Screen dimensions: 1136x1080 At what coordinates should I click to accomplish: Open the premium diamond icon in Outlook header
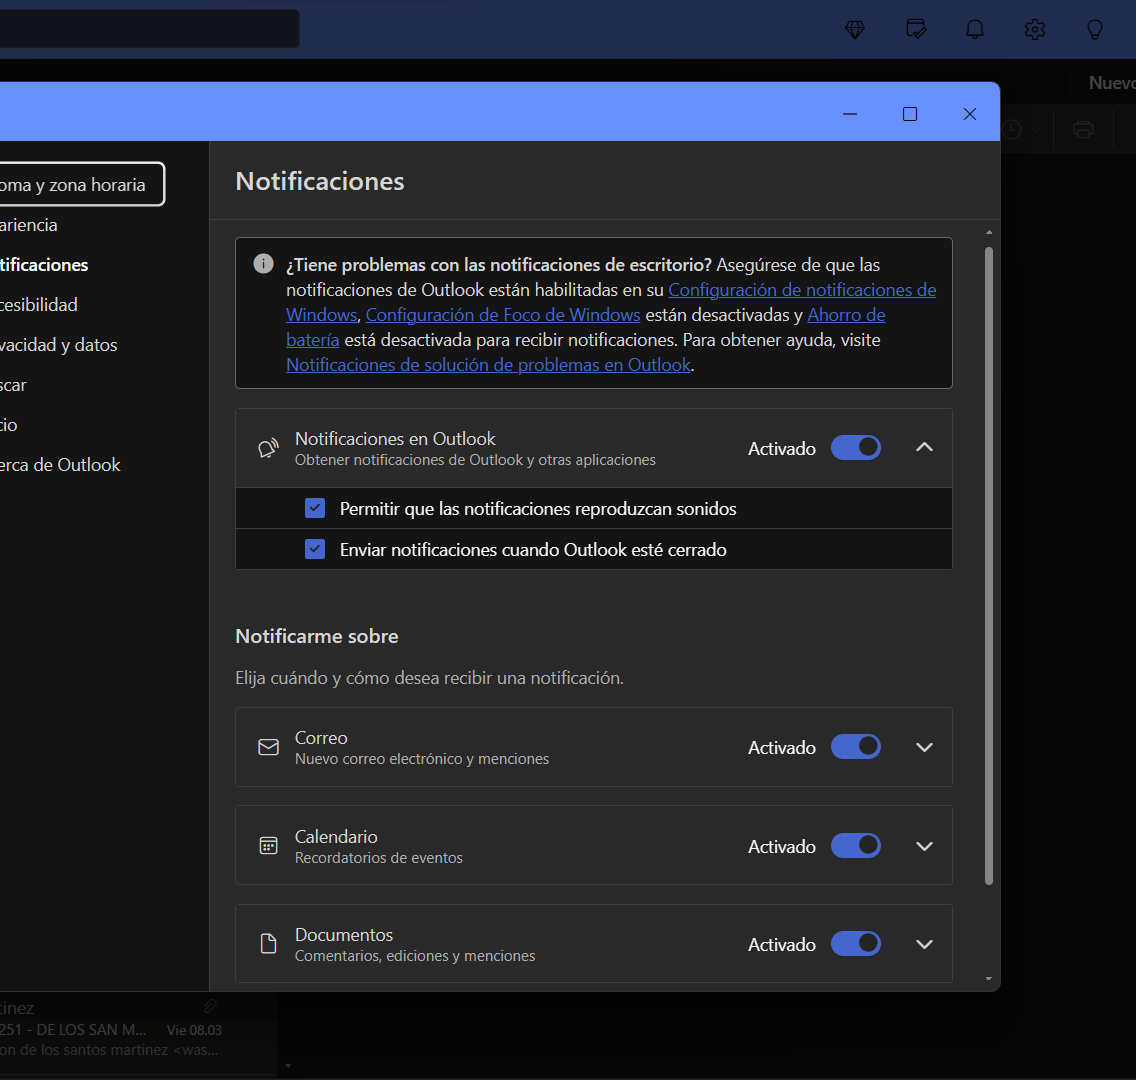pos(855,30)
